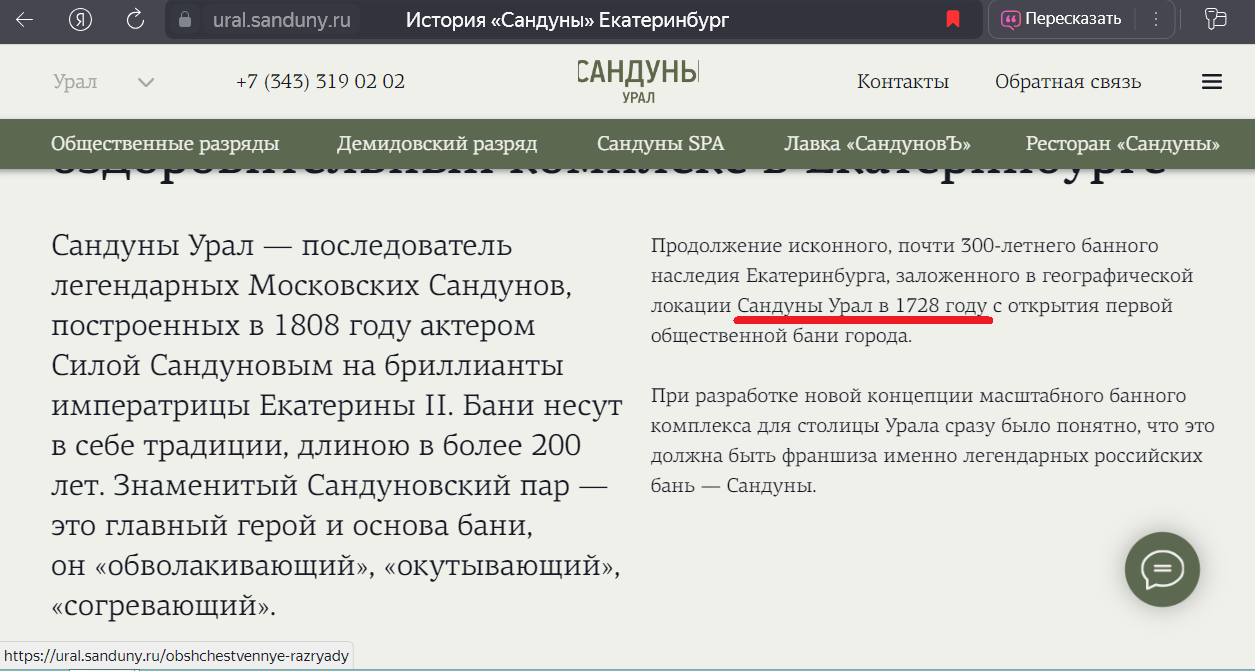Click the chevron next to Урал
The image size is (1255, 671).
pos(146,82)
